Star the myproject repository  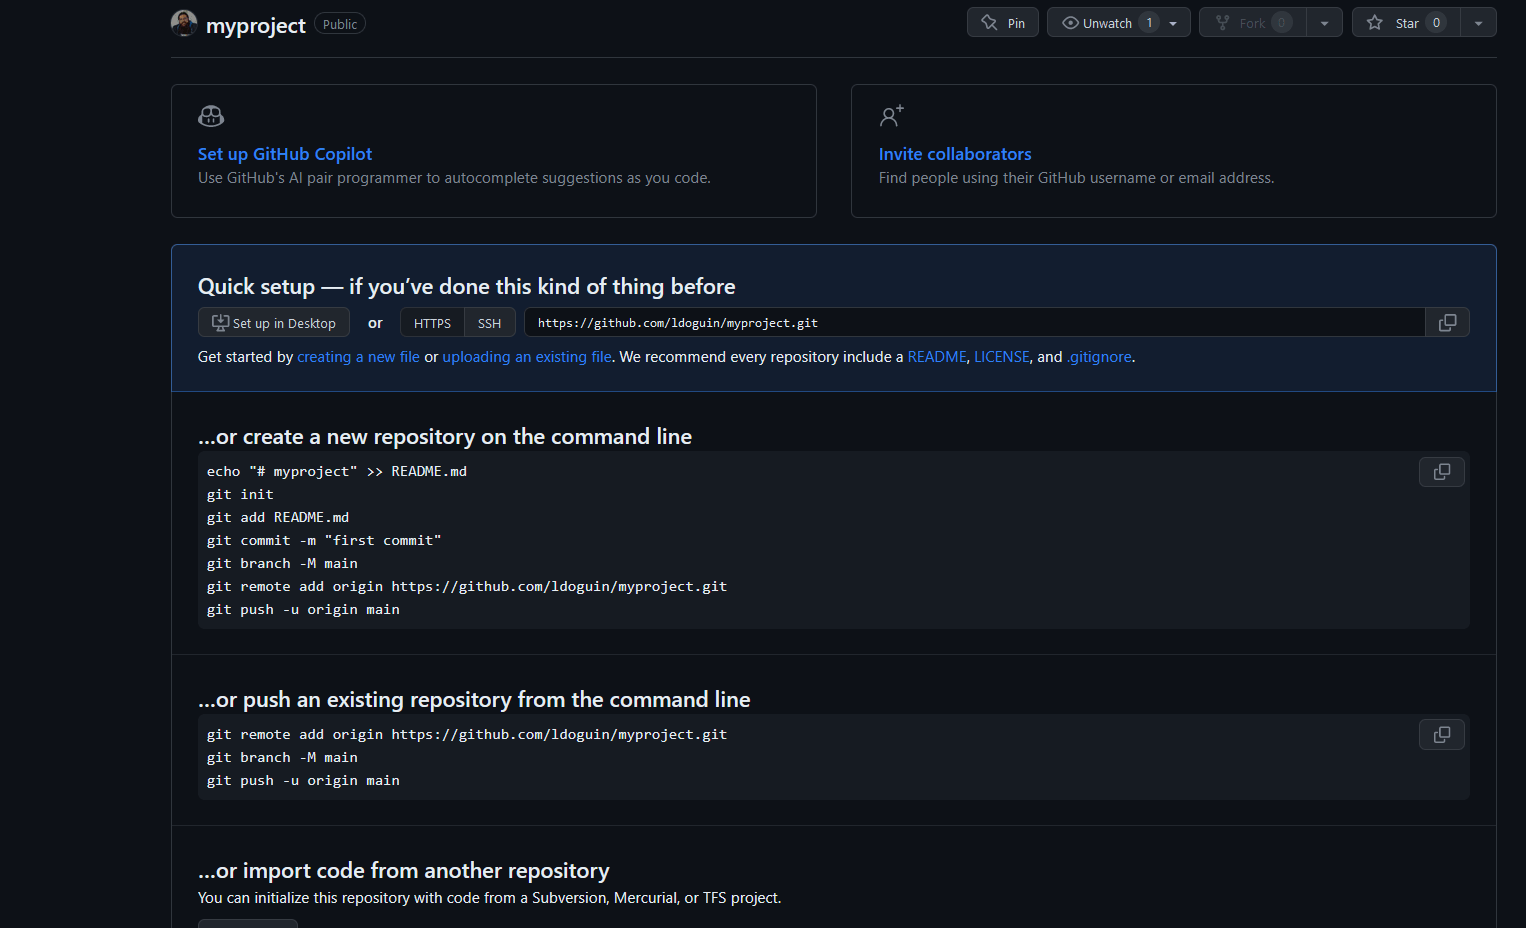1406,23
